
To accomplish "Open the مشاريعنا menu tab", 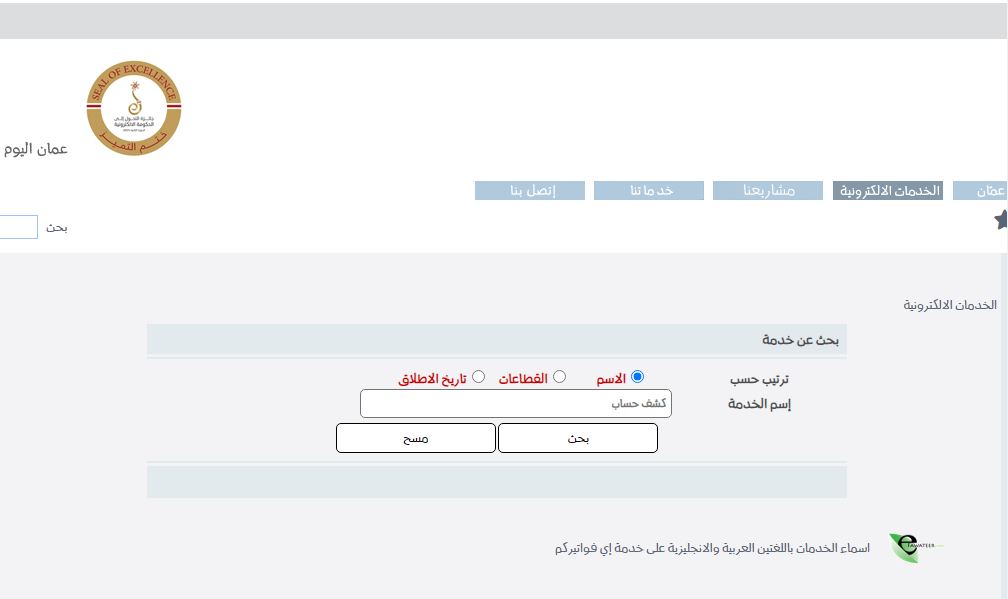I will (768, 190).
